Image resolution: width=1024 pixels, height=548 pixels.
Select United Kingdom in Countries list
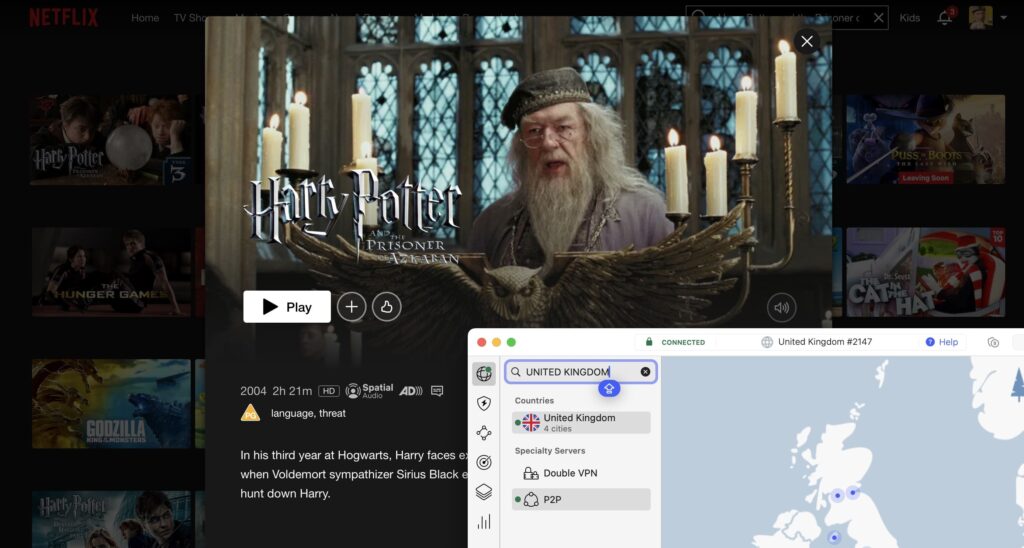(x=581, y=423)
